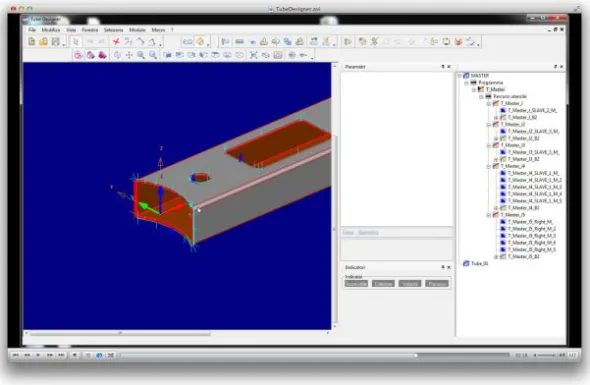
Task: Close the Indicatori panel
Action: [449, 267]
